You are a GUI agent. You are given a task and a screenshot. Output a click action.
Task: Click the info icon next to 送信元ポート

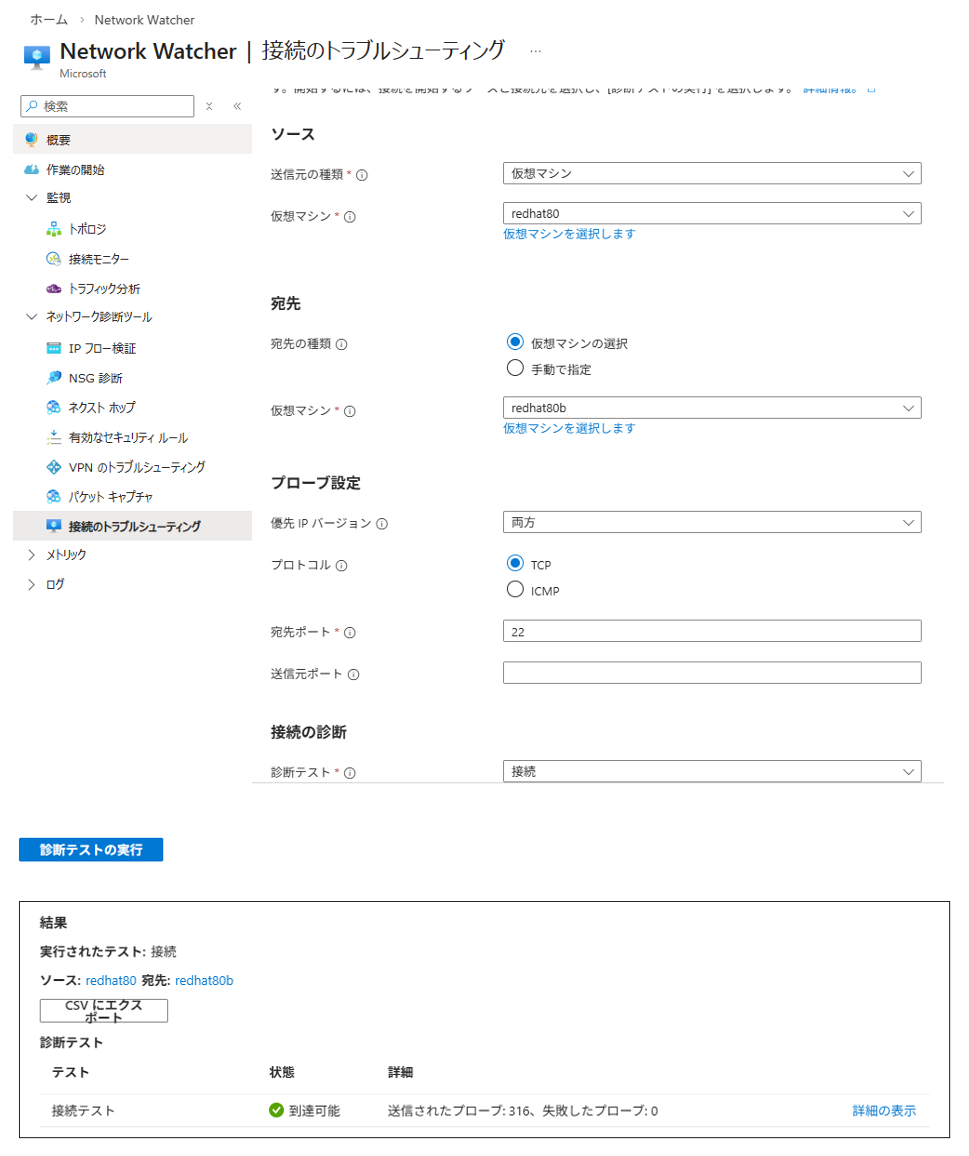tap(353, 675)
